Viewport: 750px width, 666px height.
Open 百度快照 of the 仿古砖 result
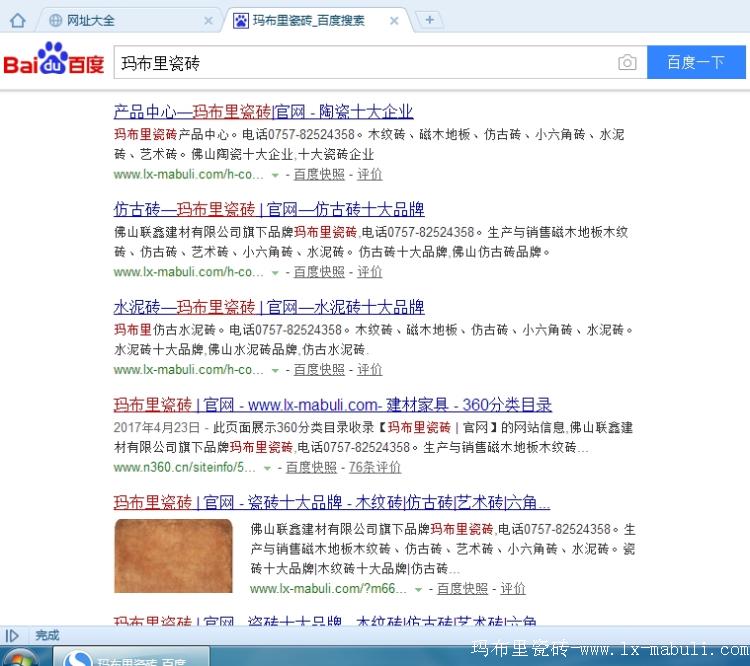(319, 272)
